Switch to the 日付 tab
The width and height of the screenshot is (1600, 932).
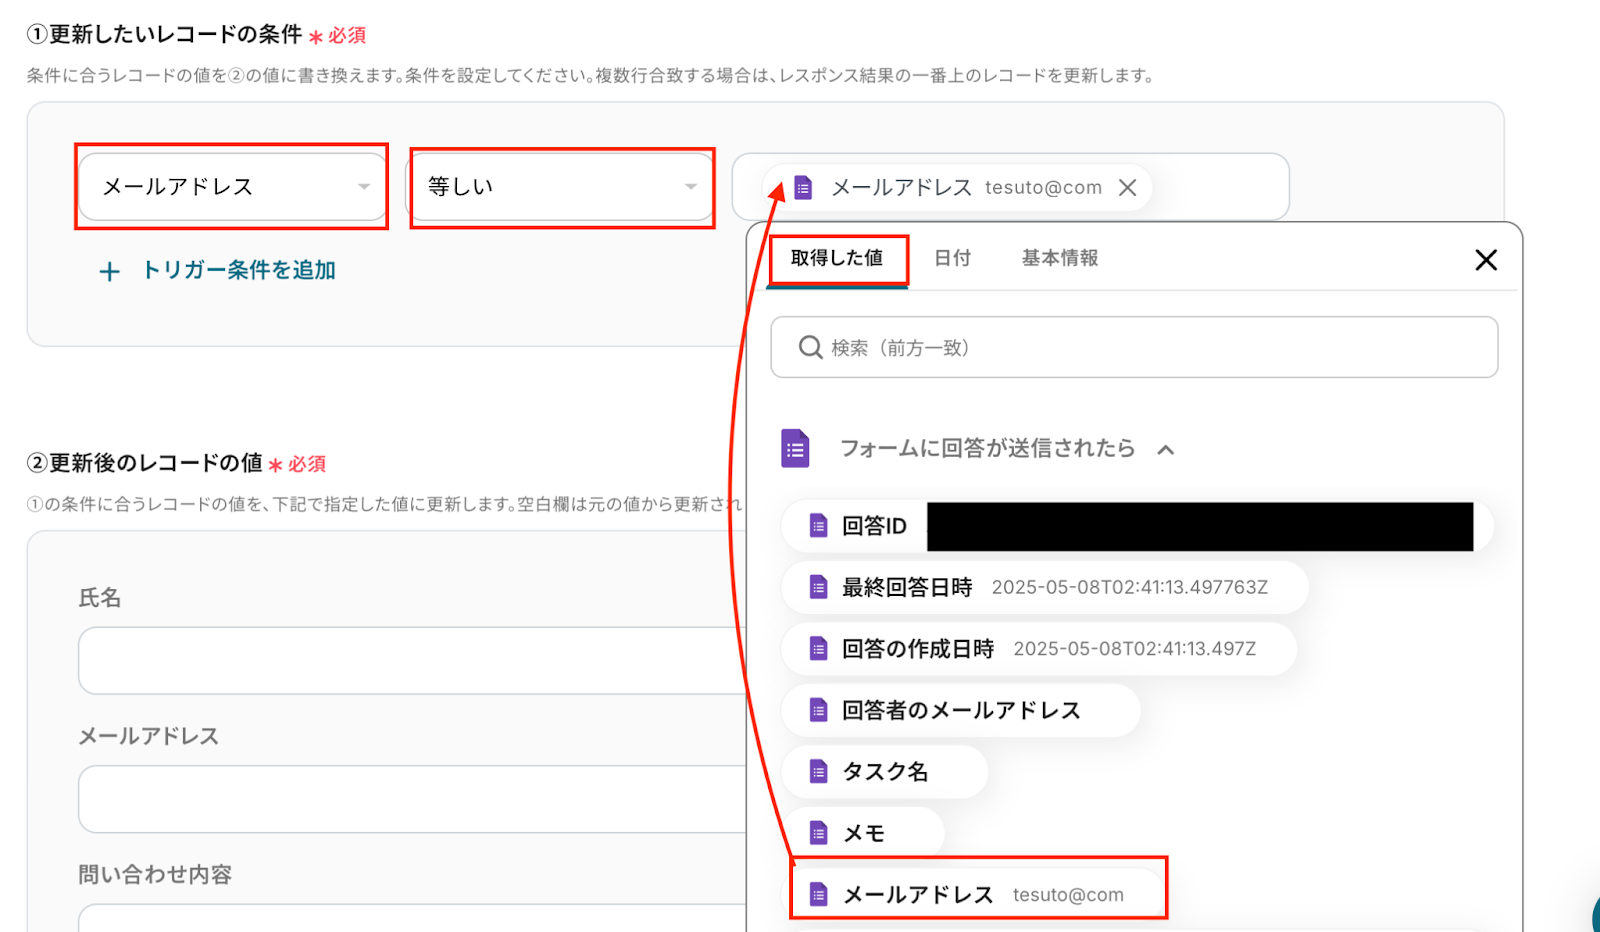click(952, 259)
